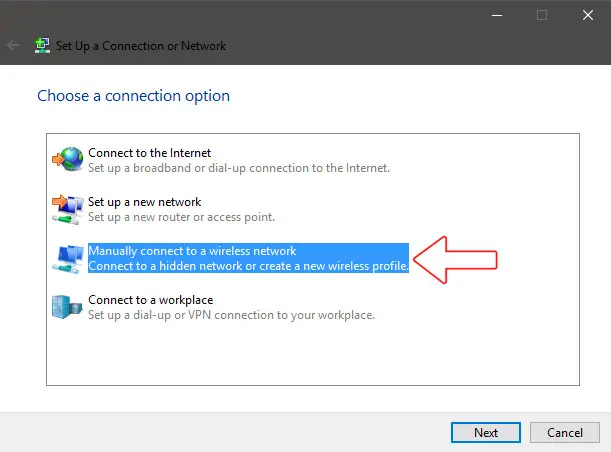
Task: Click the wireless network computers icon
Action: click(x=68, y=258)
